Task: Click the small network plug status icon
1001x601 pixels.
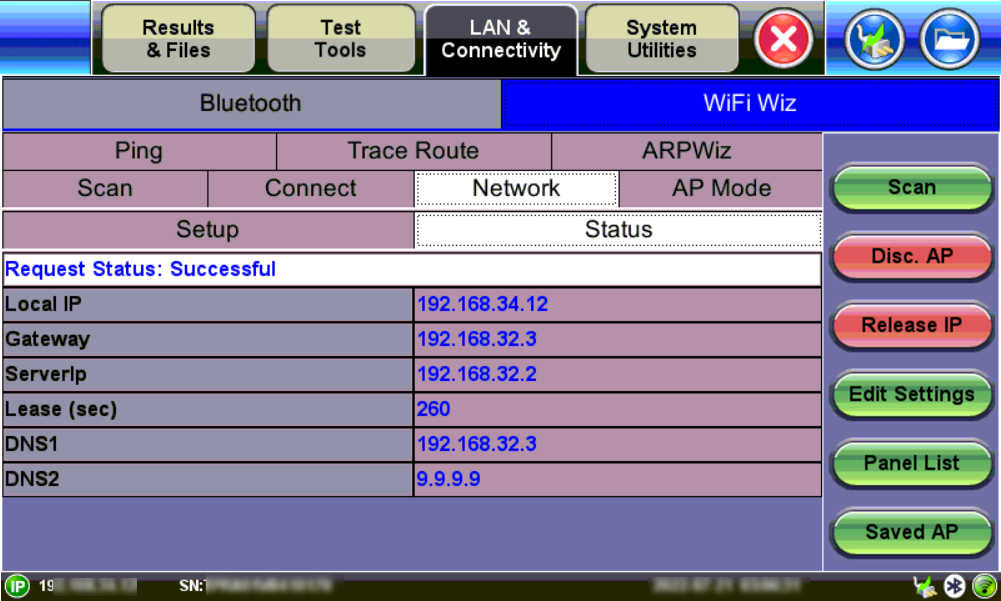Action: click(924, 586)
